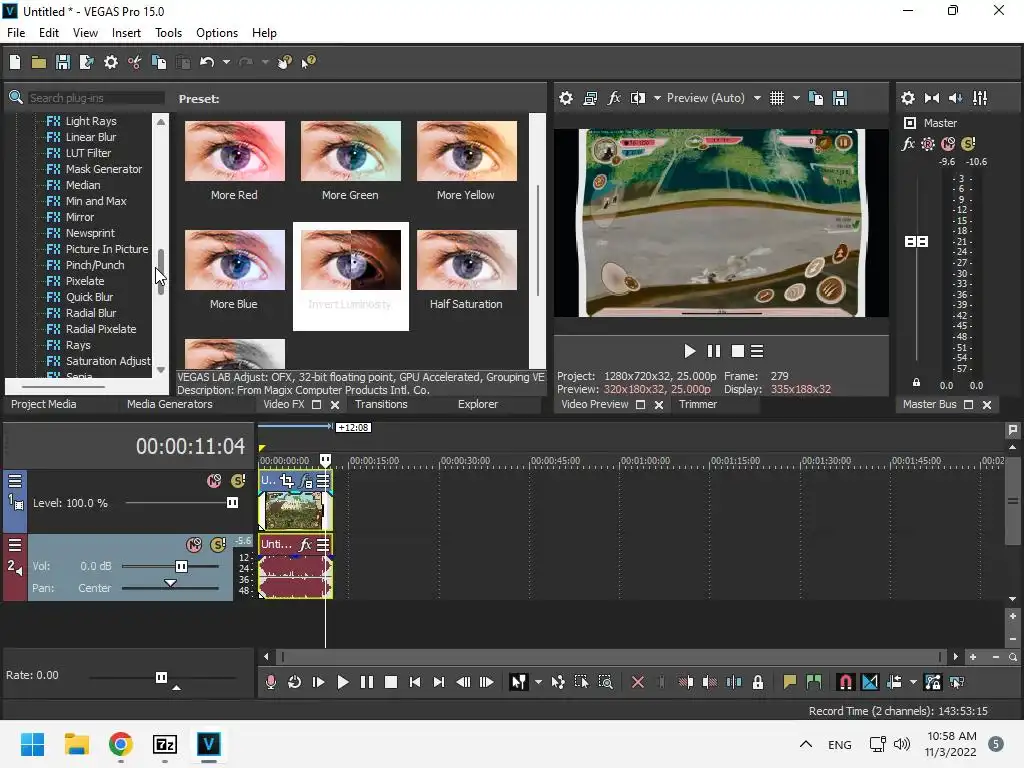Open Master Bus audio properties gear
Image resolution: width=1024 pixels, height=768 pixels.
pos(908,98)
